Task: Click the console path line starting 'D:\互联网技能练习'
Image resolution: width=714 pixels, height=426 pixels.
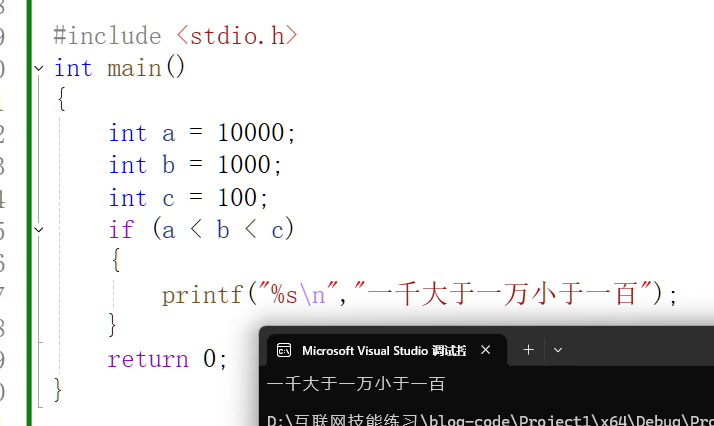Action: point(490,419)
